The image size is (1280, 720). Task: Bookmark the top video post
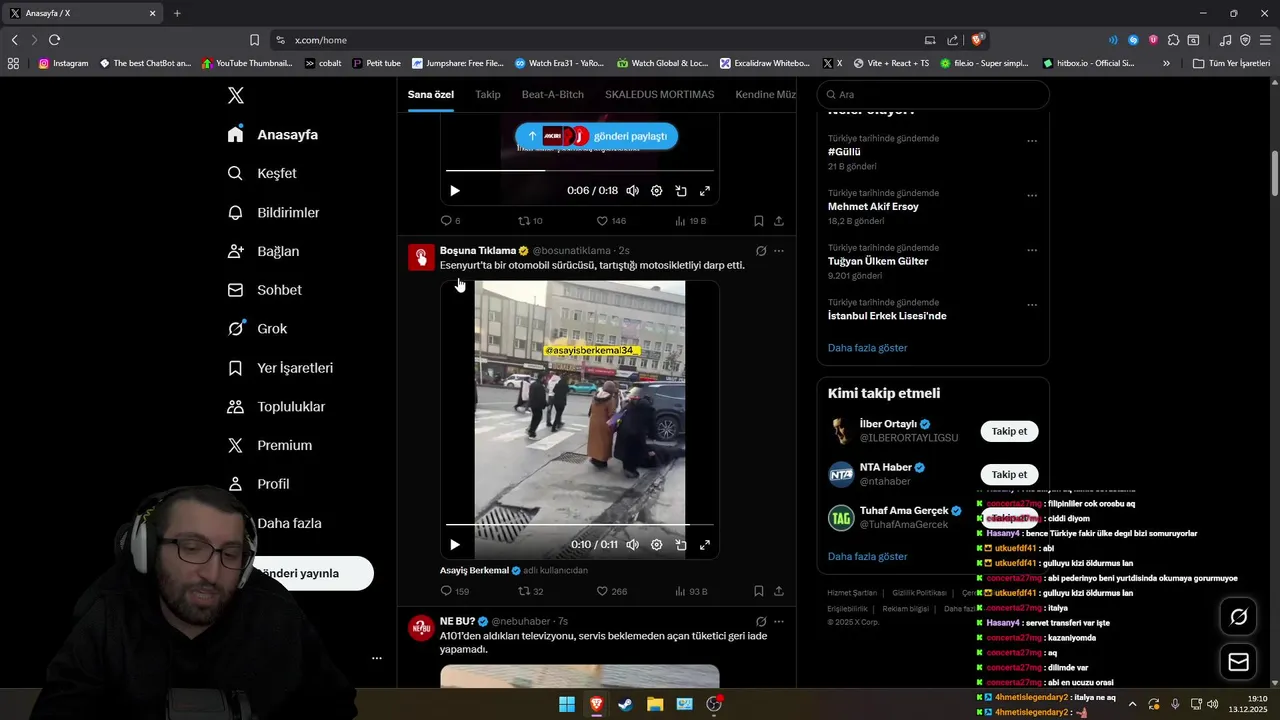click(759, 220)
